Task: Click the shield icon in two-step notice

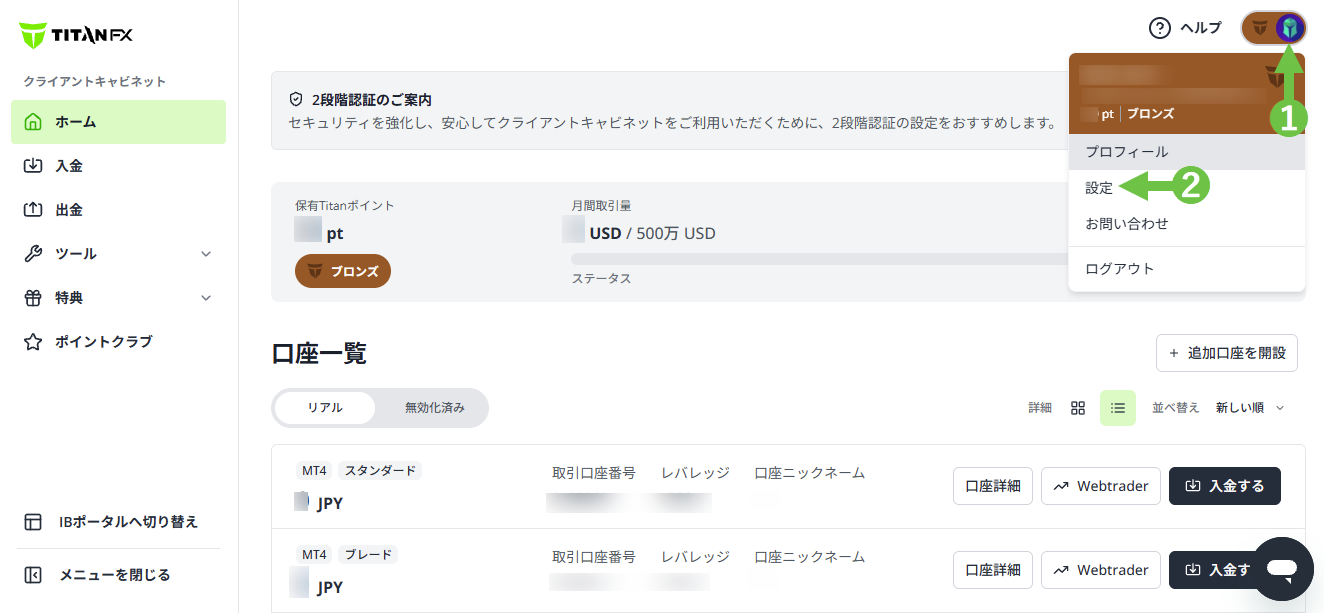Action: coord(296,100)
